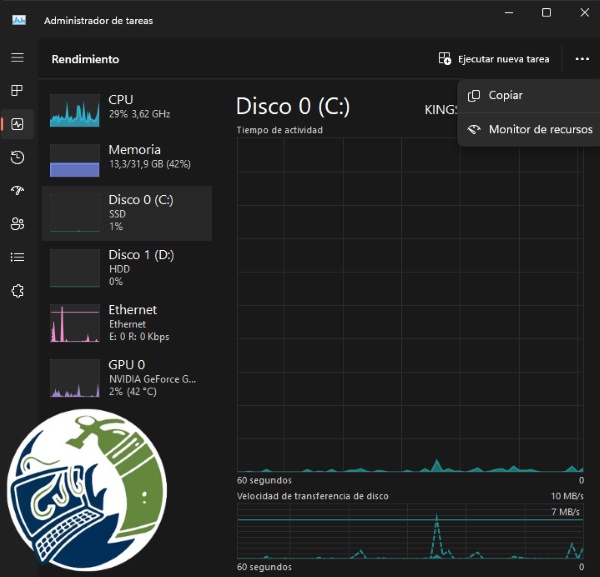
Task: Select the CPU performance item
Action: point(127,109)
